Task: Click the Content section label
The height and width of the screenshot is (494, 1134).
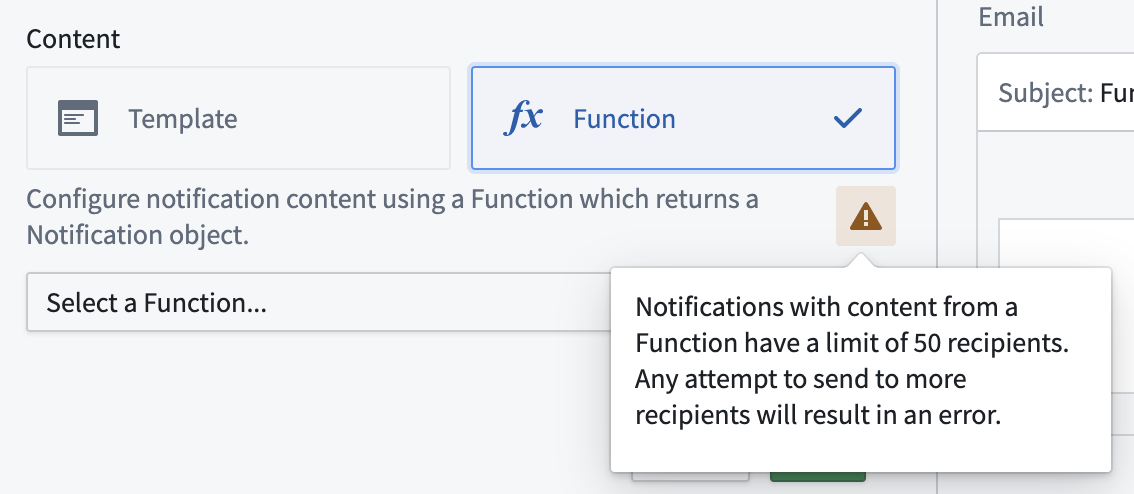Action: click(73, 39)
